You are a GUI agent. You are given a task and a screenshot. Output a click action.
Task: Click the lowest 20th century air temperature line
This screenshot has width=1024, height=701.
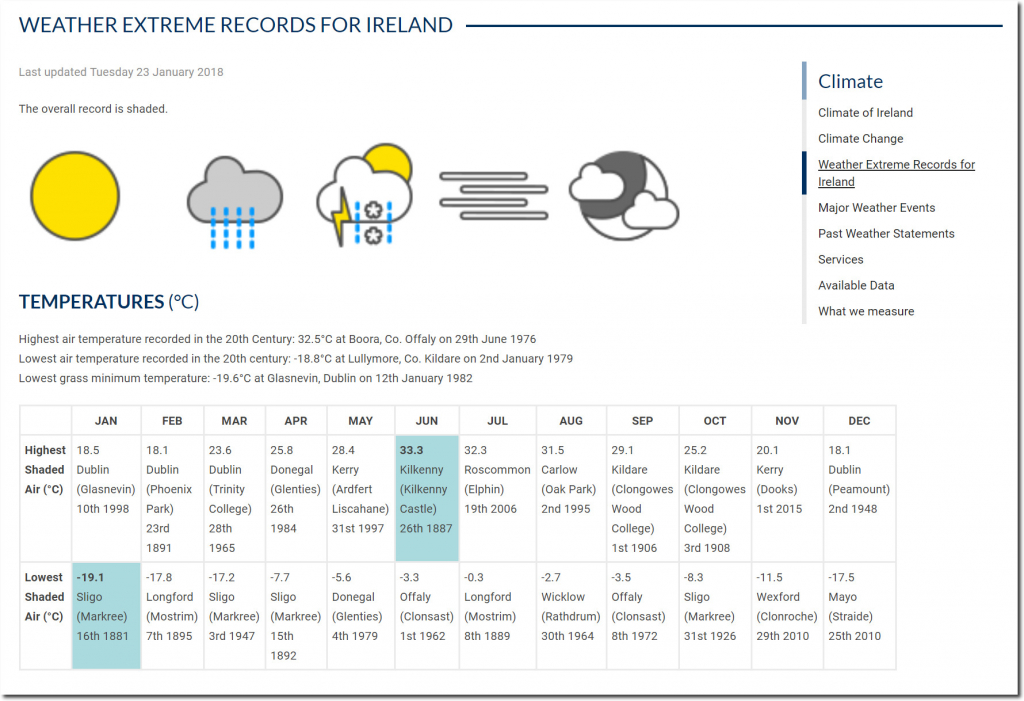pyautogui.click(x=295, y=359)
